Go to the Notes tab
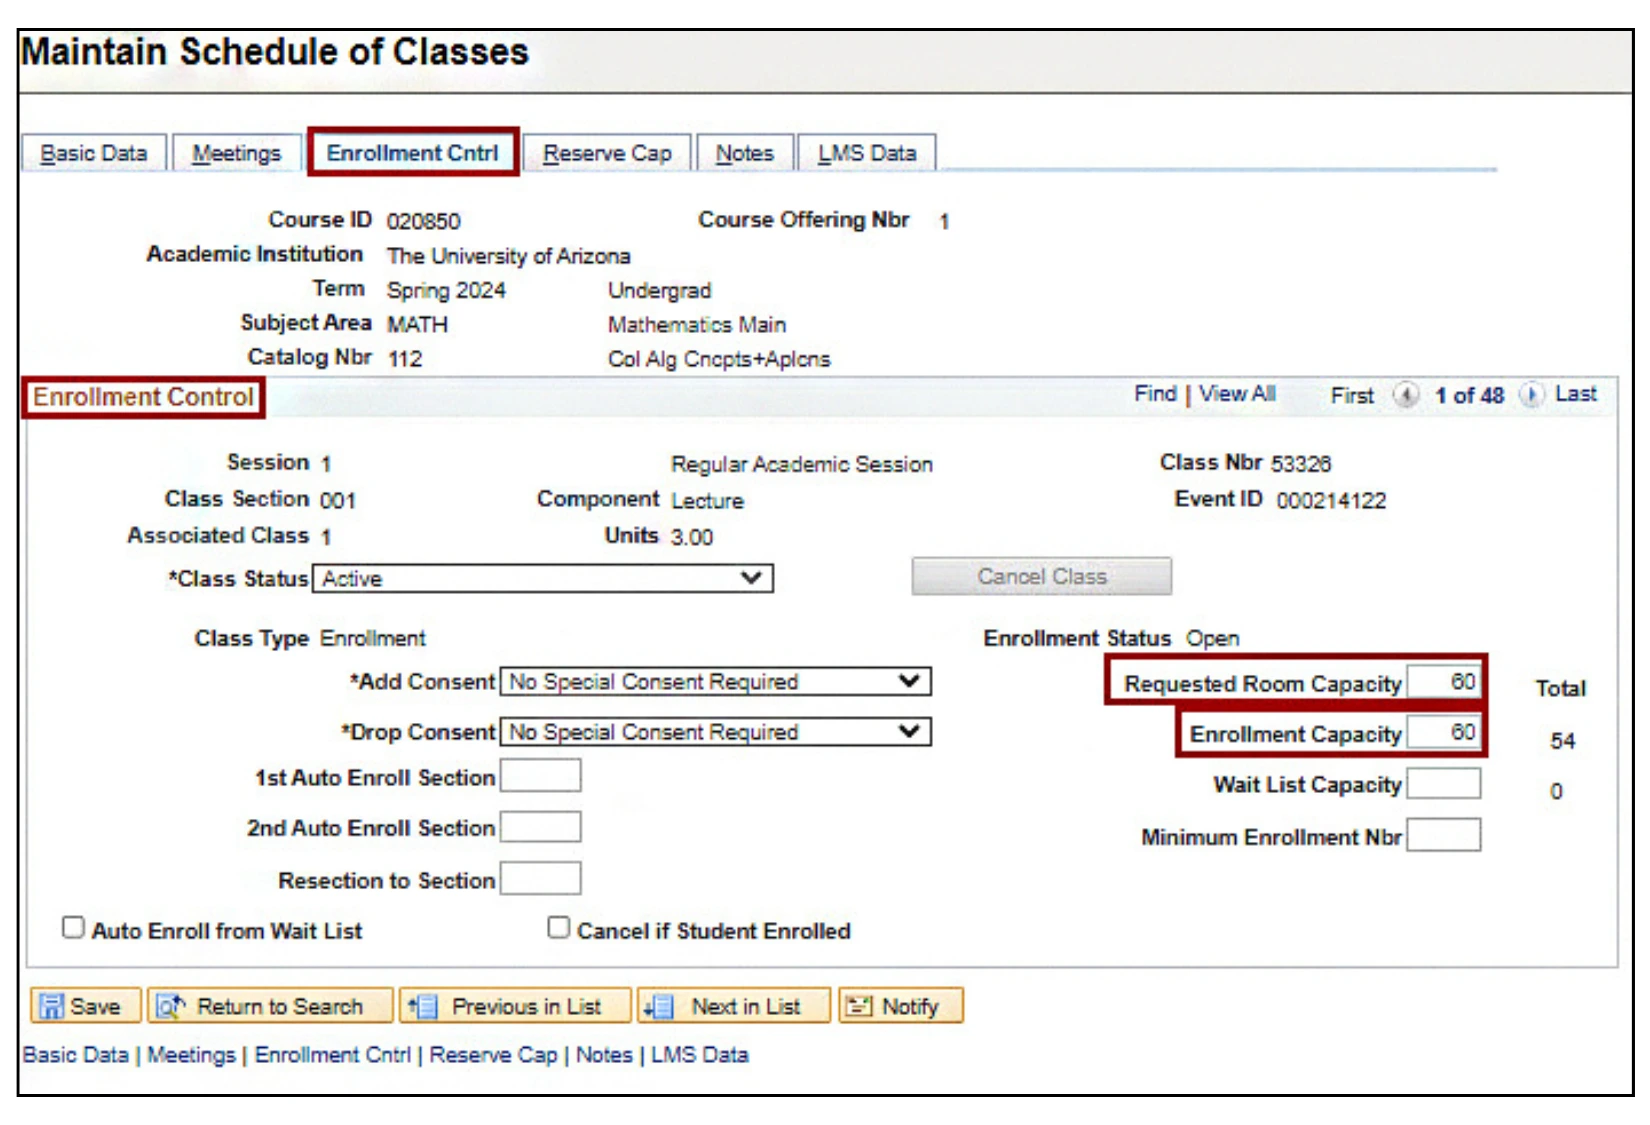Screen dimensions: 1650x1125 click(x=745, y=153)
